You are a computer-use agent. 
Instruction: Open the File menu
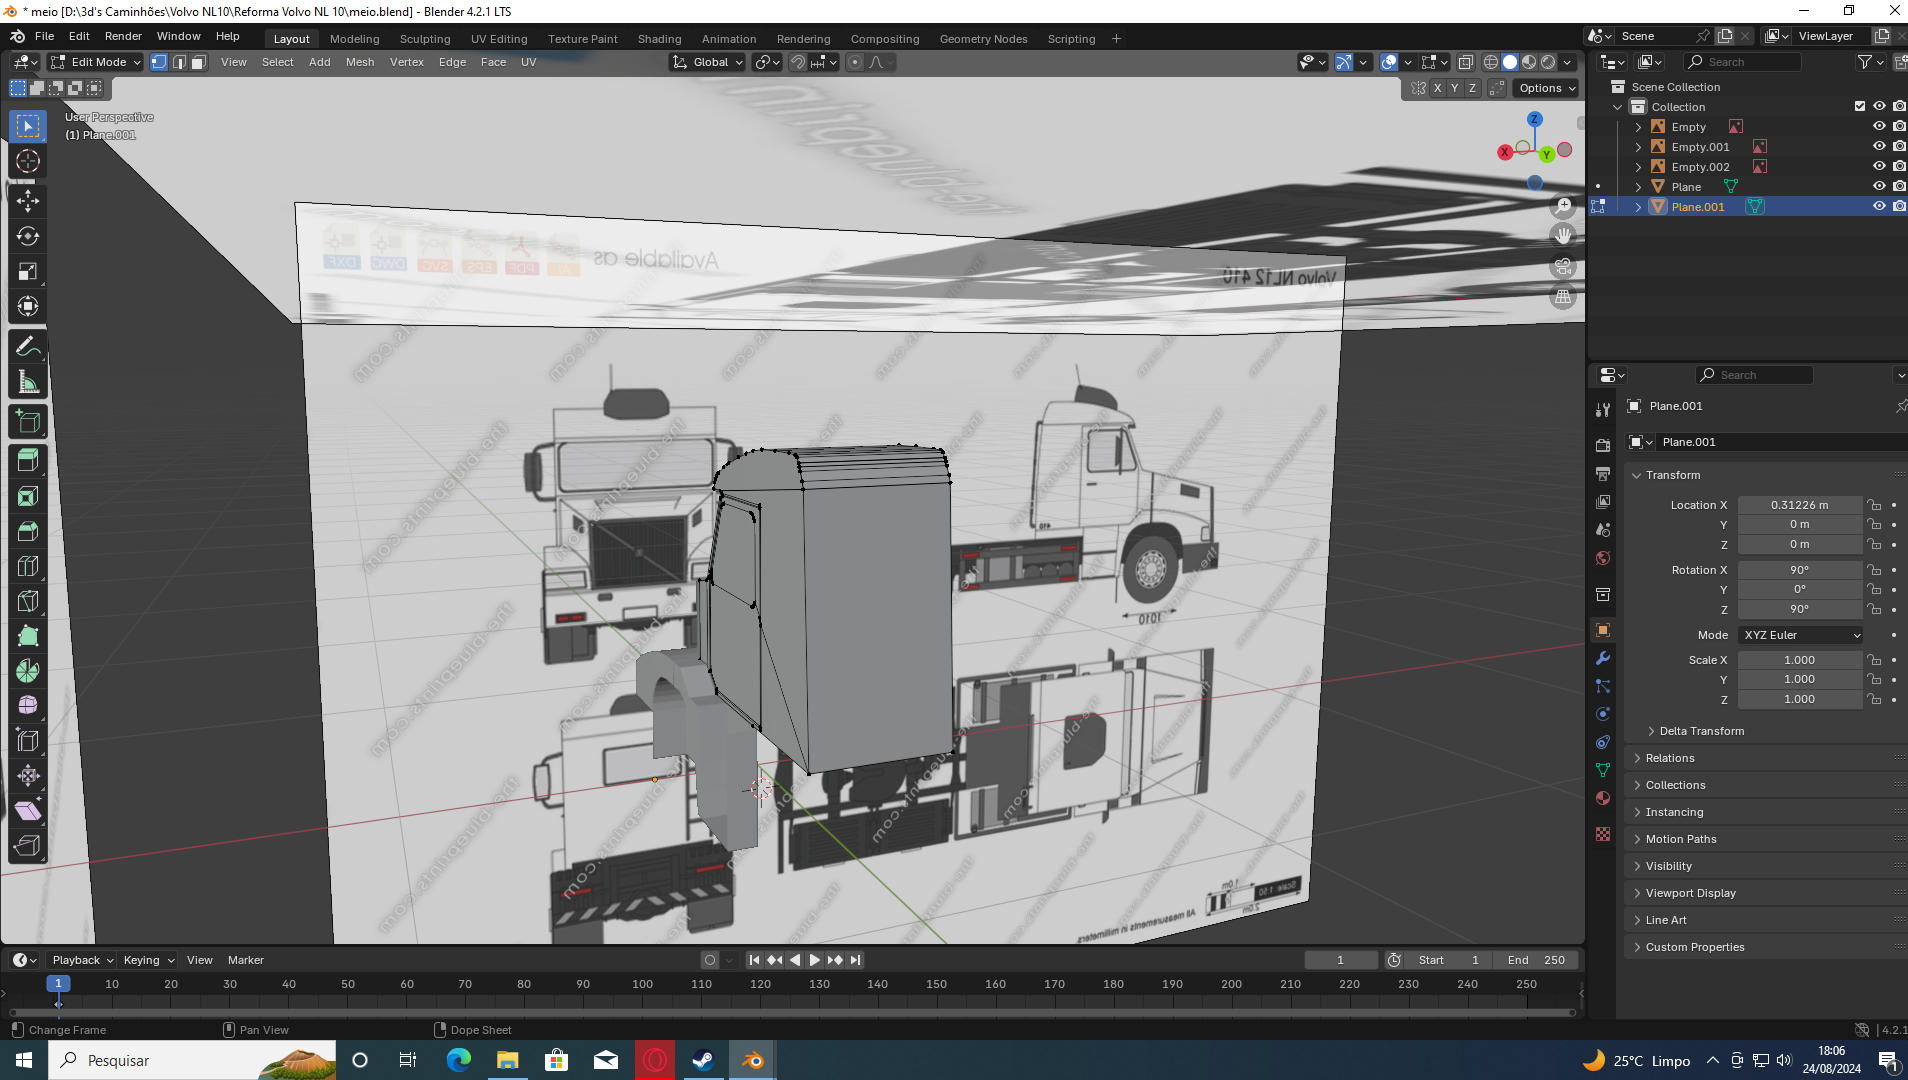pos(45,36)
